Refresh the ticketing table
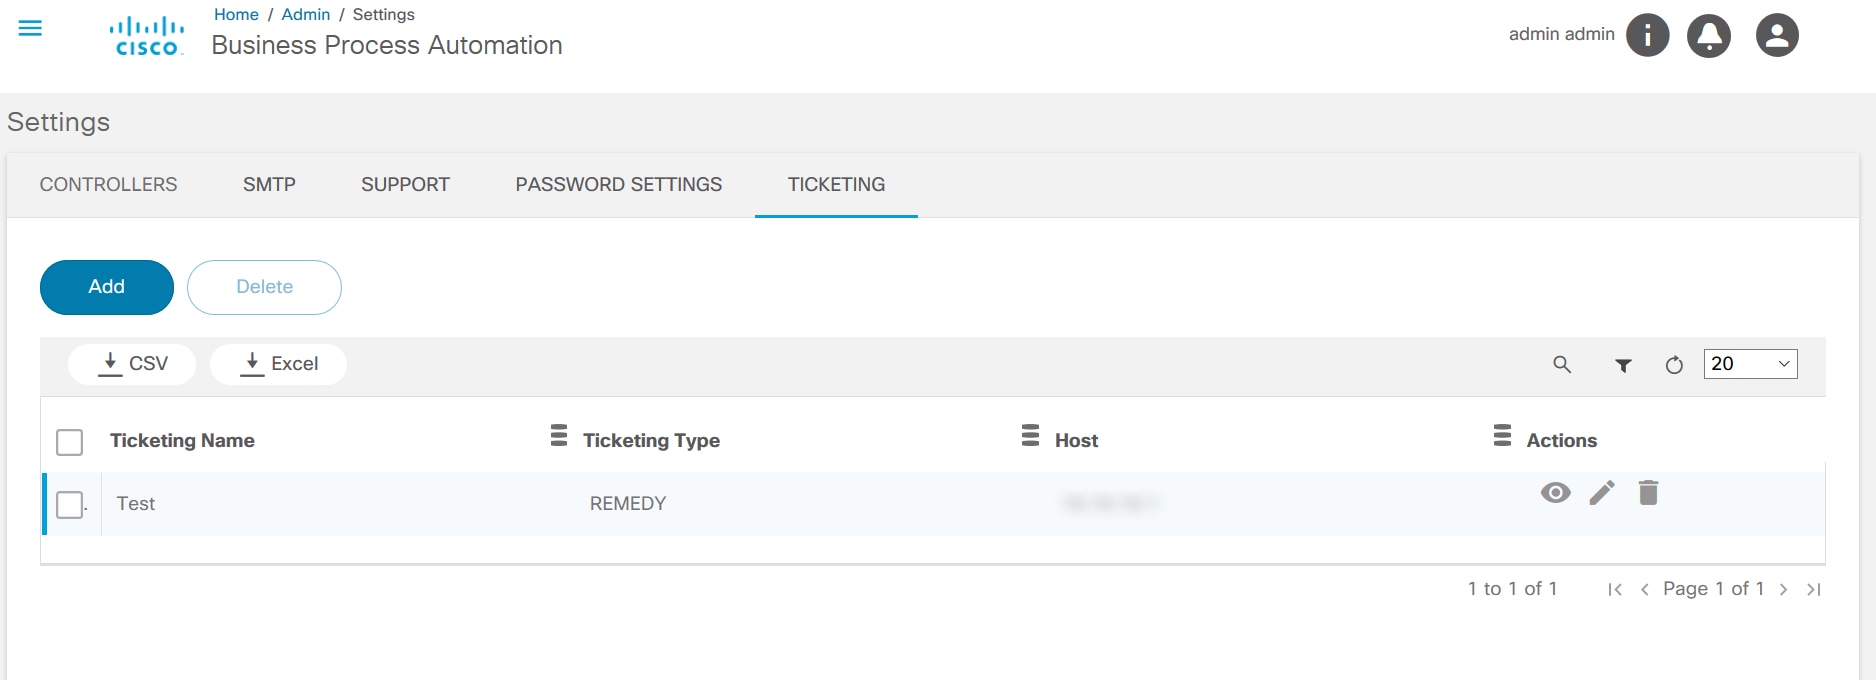Screen dimensions: 1876x680 pos(1674,365)
